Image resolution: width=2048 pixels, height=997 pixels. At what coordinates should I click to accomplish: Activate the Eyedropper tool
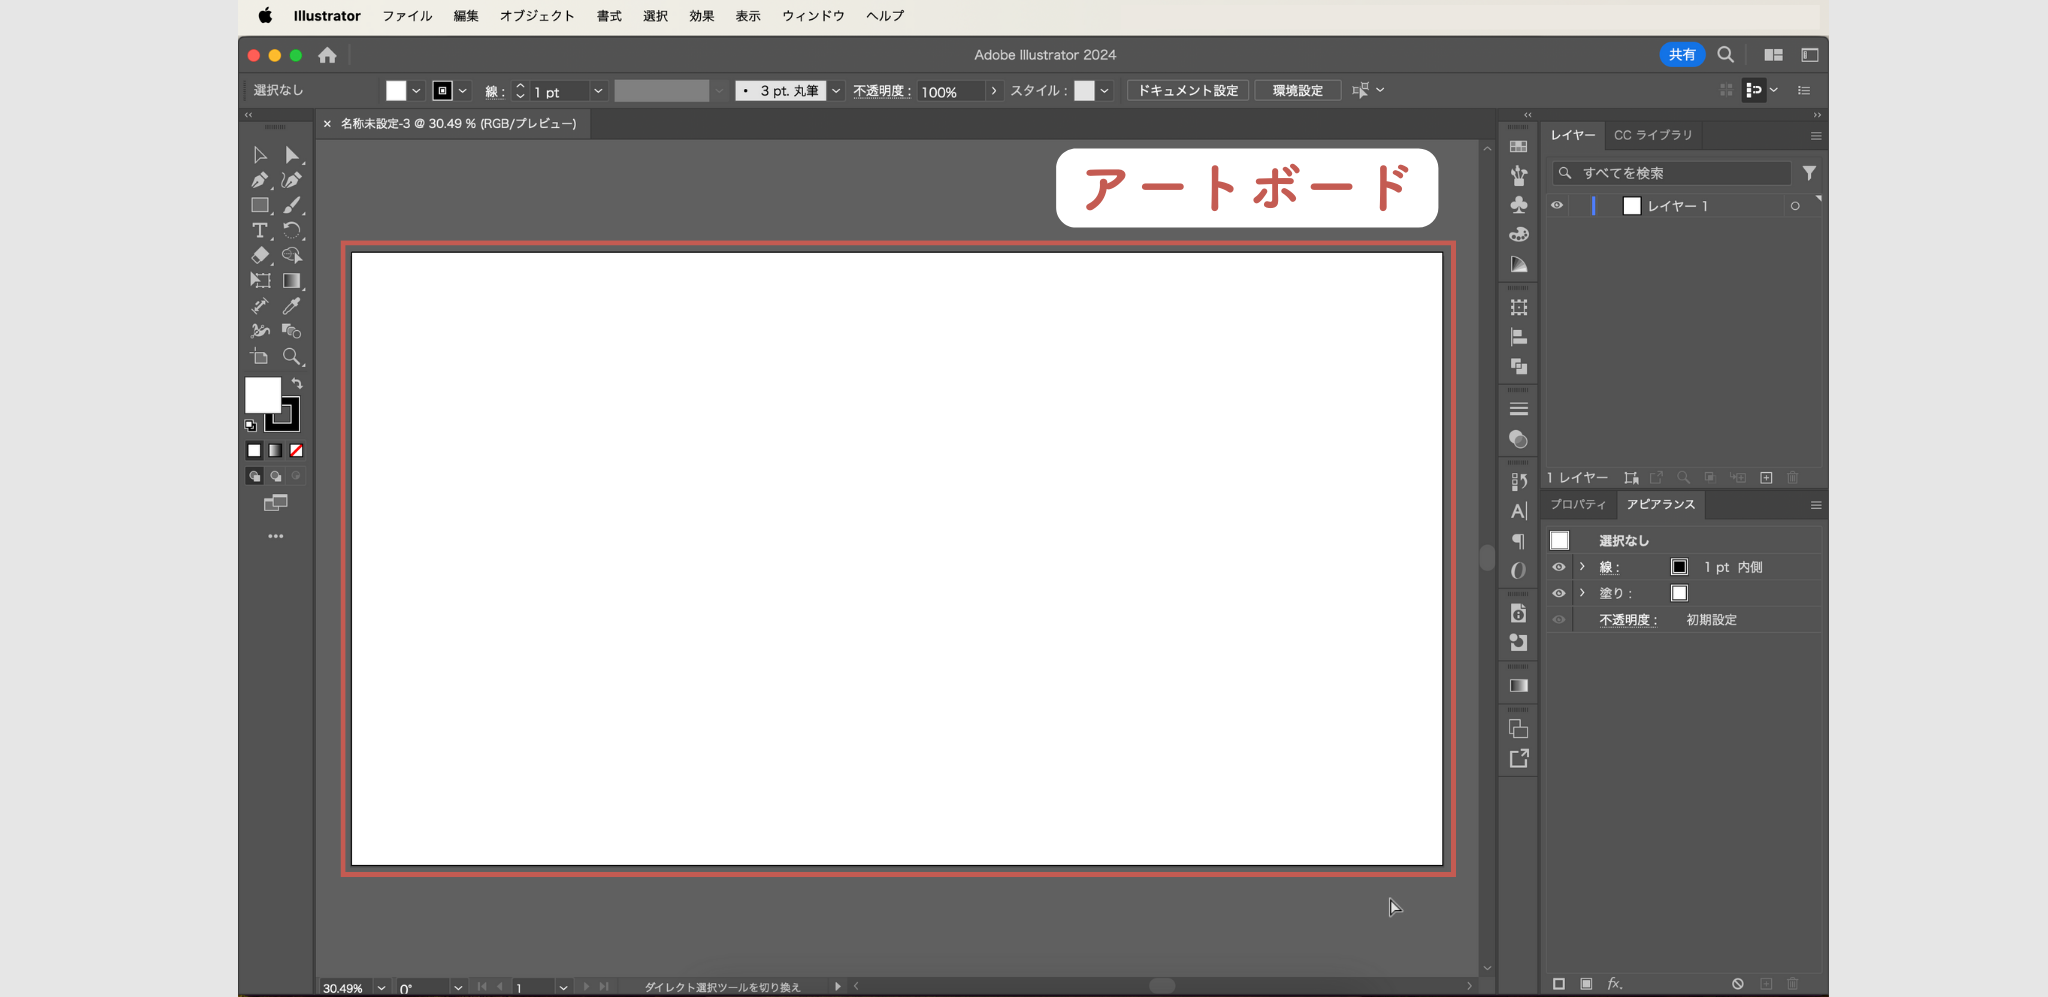point(292,306)
